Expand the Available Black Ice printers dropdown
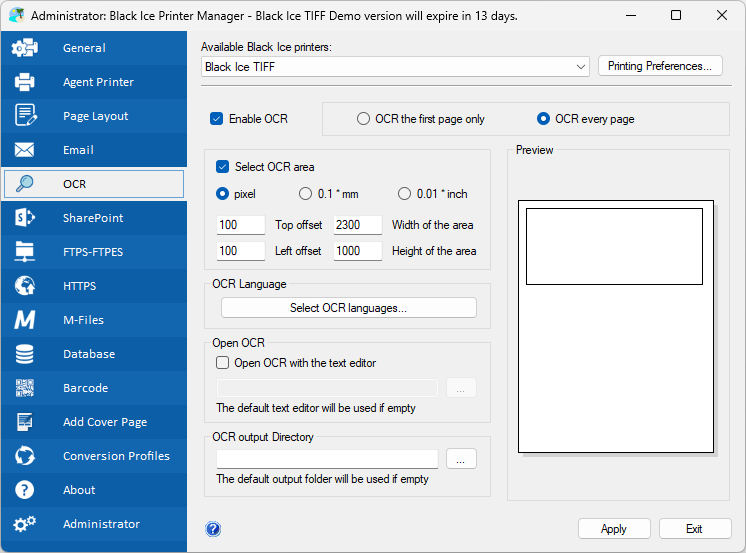 click(x=582, y=67)
